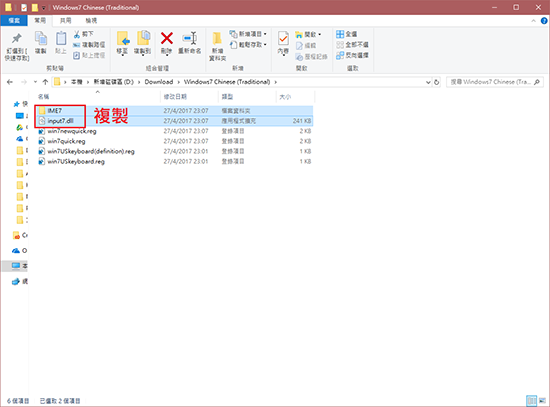Image resolution: width=550 pixels, height=407 pixels.
Task: Click the Properties checkmark icon
Action: 283,38
